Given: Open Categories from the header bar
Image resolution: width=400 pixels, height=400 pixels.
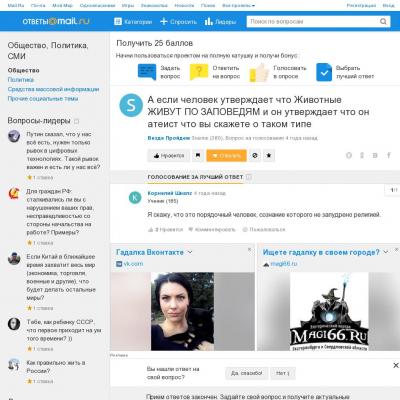Looking at the screenshot, I should [133, 22].
